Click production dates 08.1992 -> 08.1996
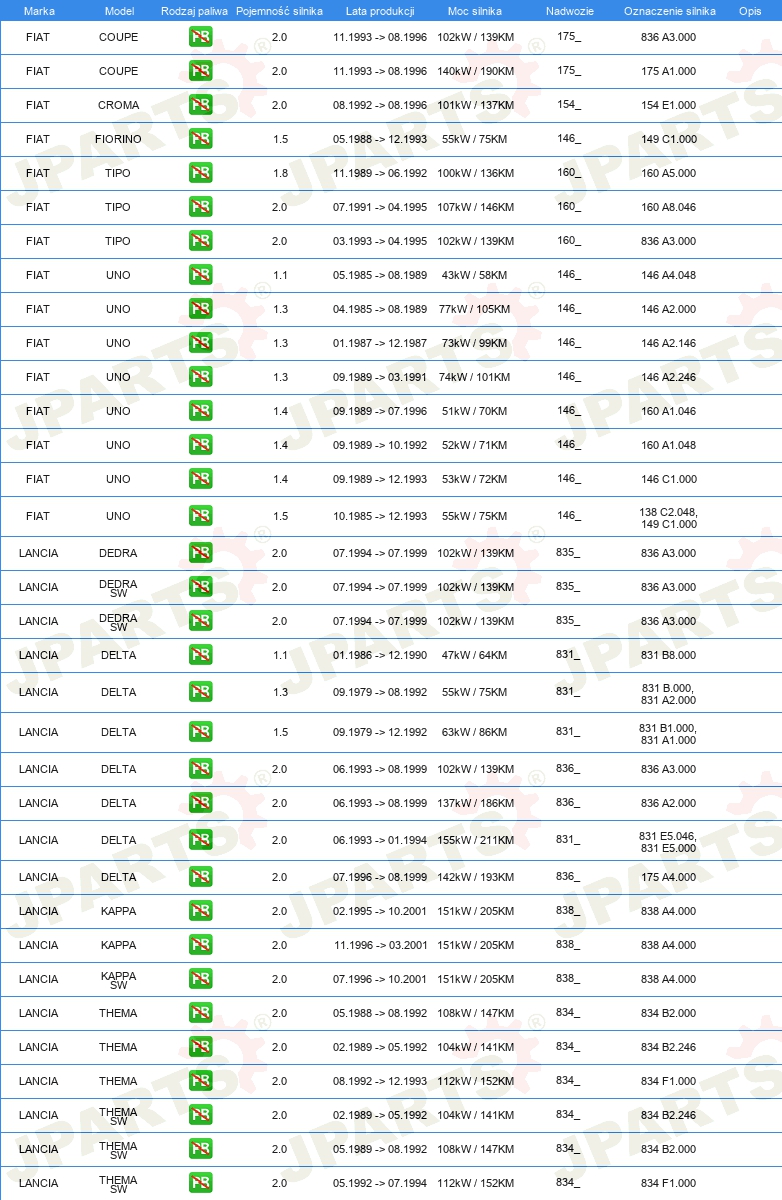782x1200 pixels. pos(380,105)
